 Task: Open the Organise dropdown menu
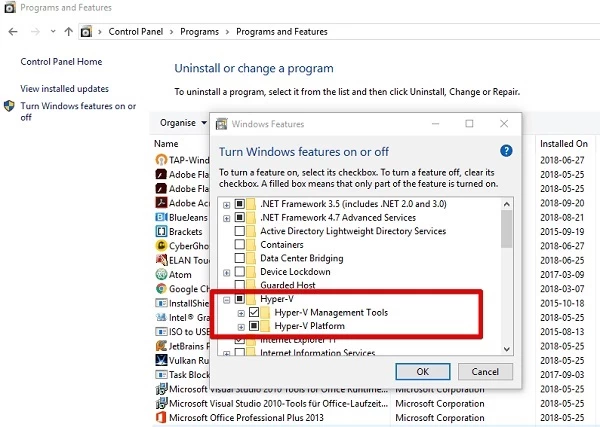pos(183,123)
